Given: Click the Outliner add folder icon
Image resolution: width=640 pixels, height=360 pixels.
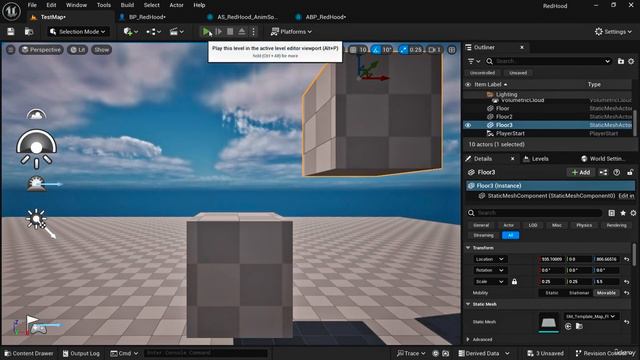Looking at the screenshot, I should [621, 61].
